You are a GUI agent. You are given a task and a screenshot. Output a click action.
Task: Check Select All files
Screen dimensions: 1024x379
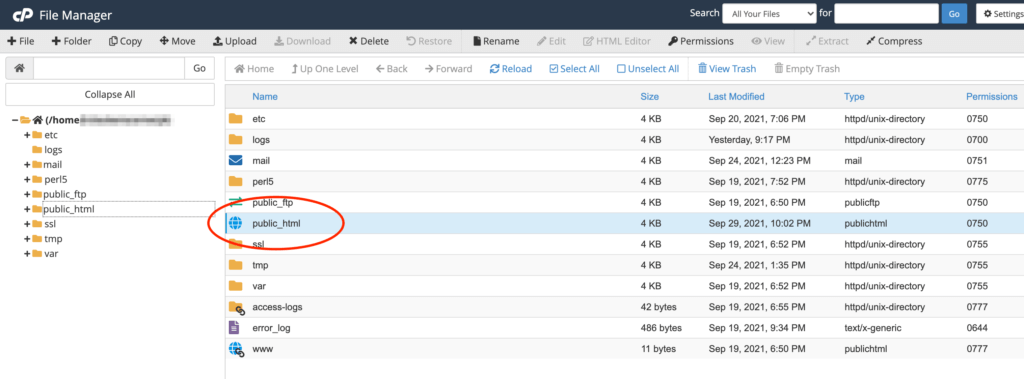[x=574, y=69]
